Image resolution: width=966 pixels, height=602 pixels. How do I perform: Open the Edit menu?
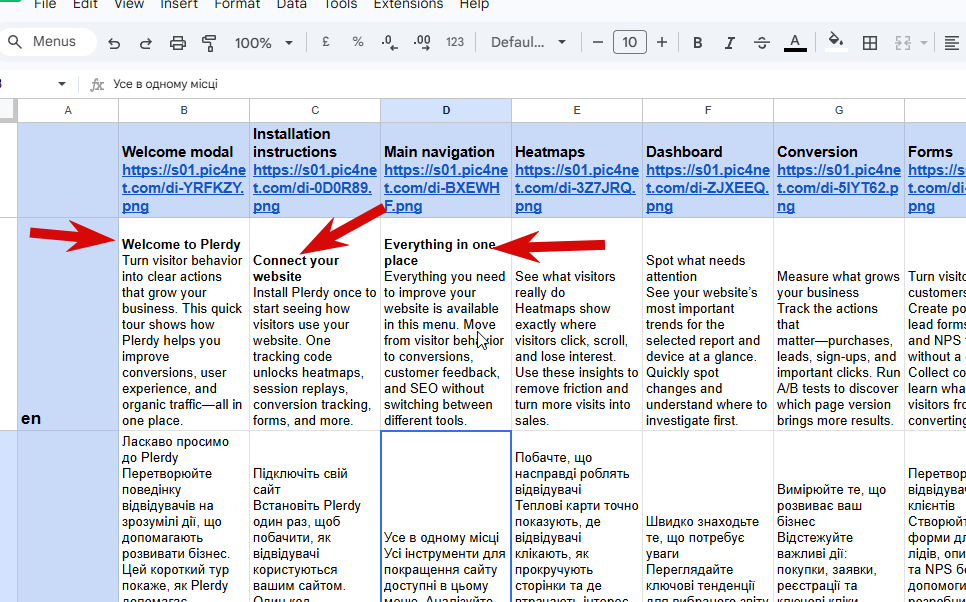pos(85,5)
